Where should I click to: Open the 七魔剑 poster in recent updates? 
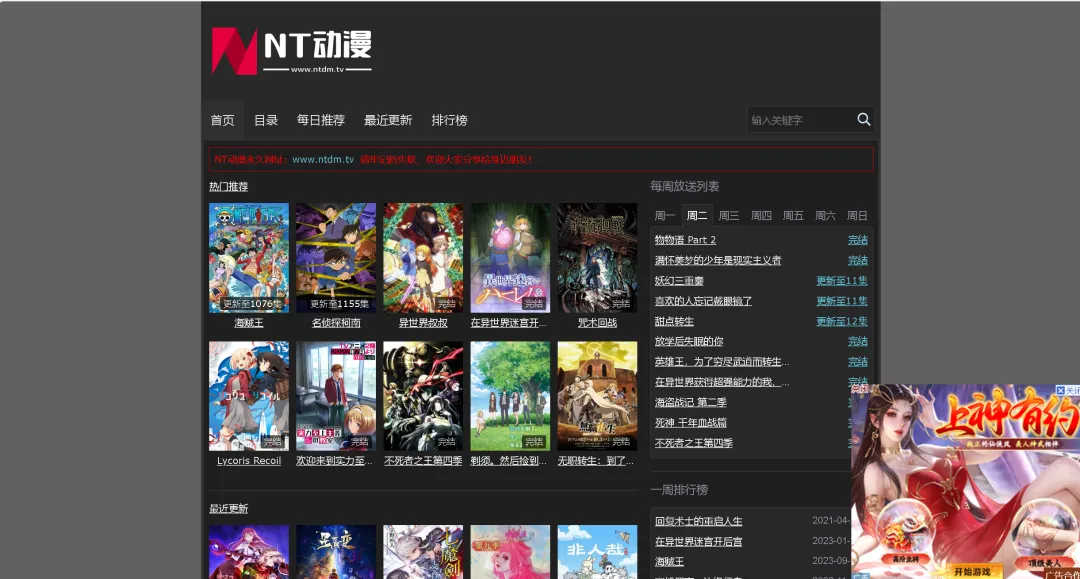pos(423,552)
